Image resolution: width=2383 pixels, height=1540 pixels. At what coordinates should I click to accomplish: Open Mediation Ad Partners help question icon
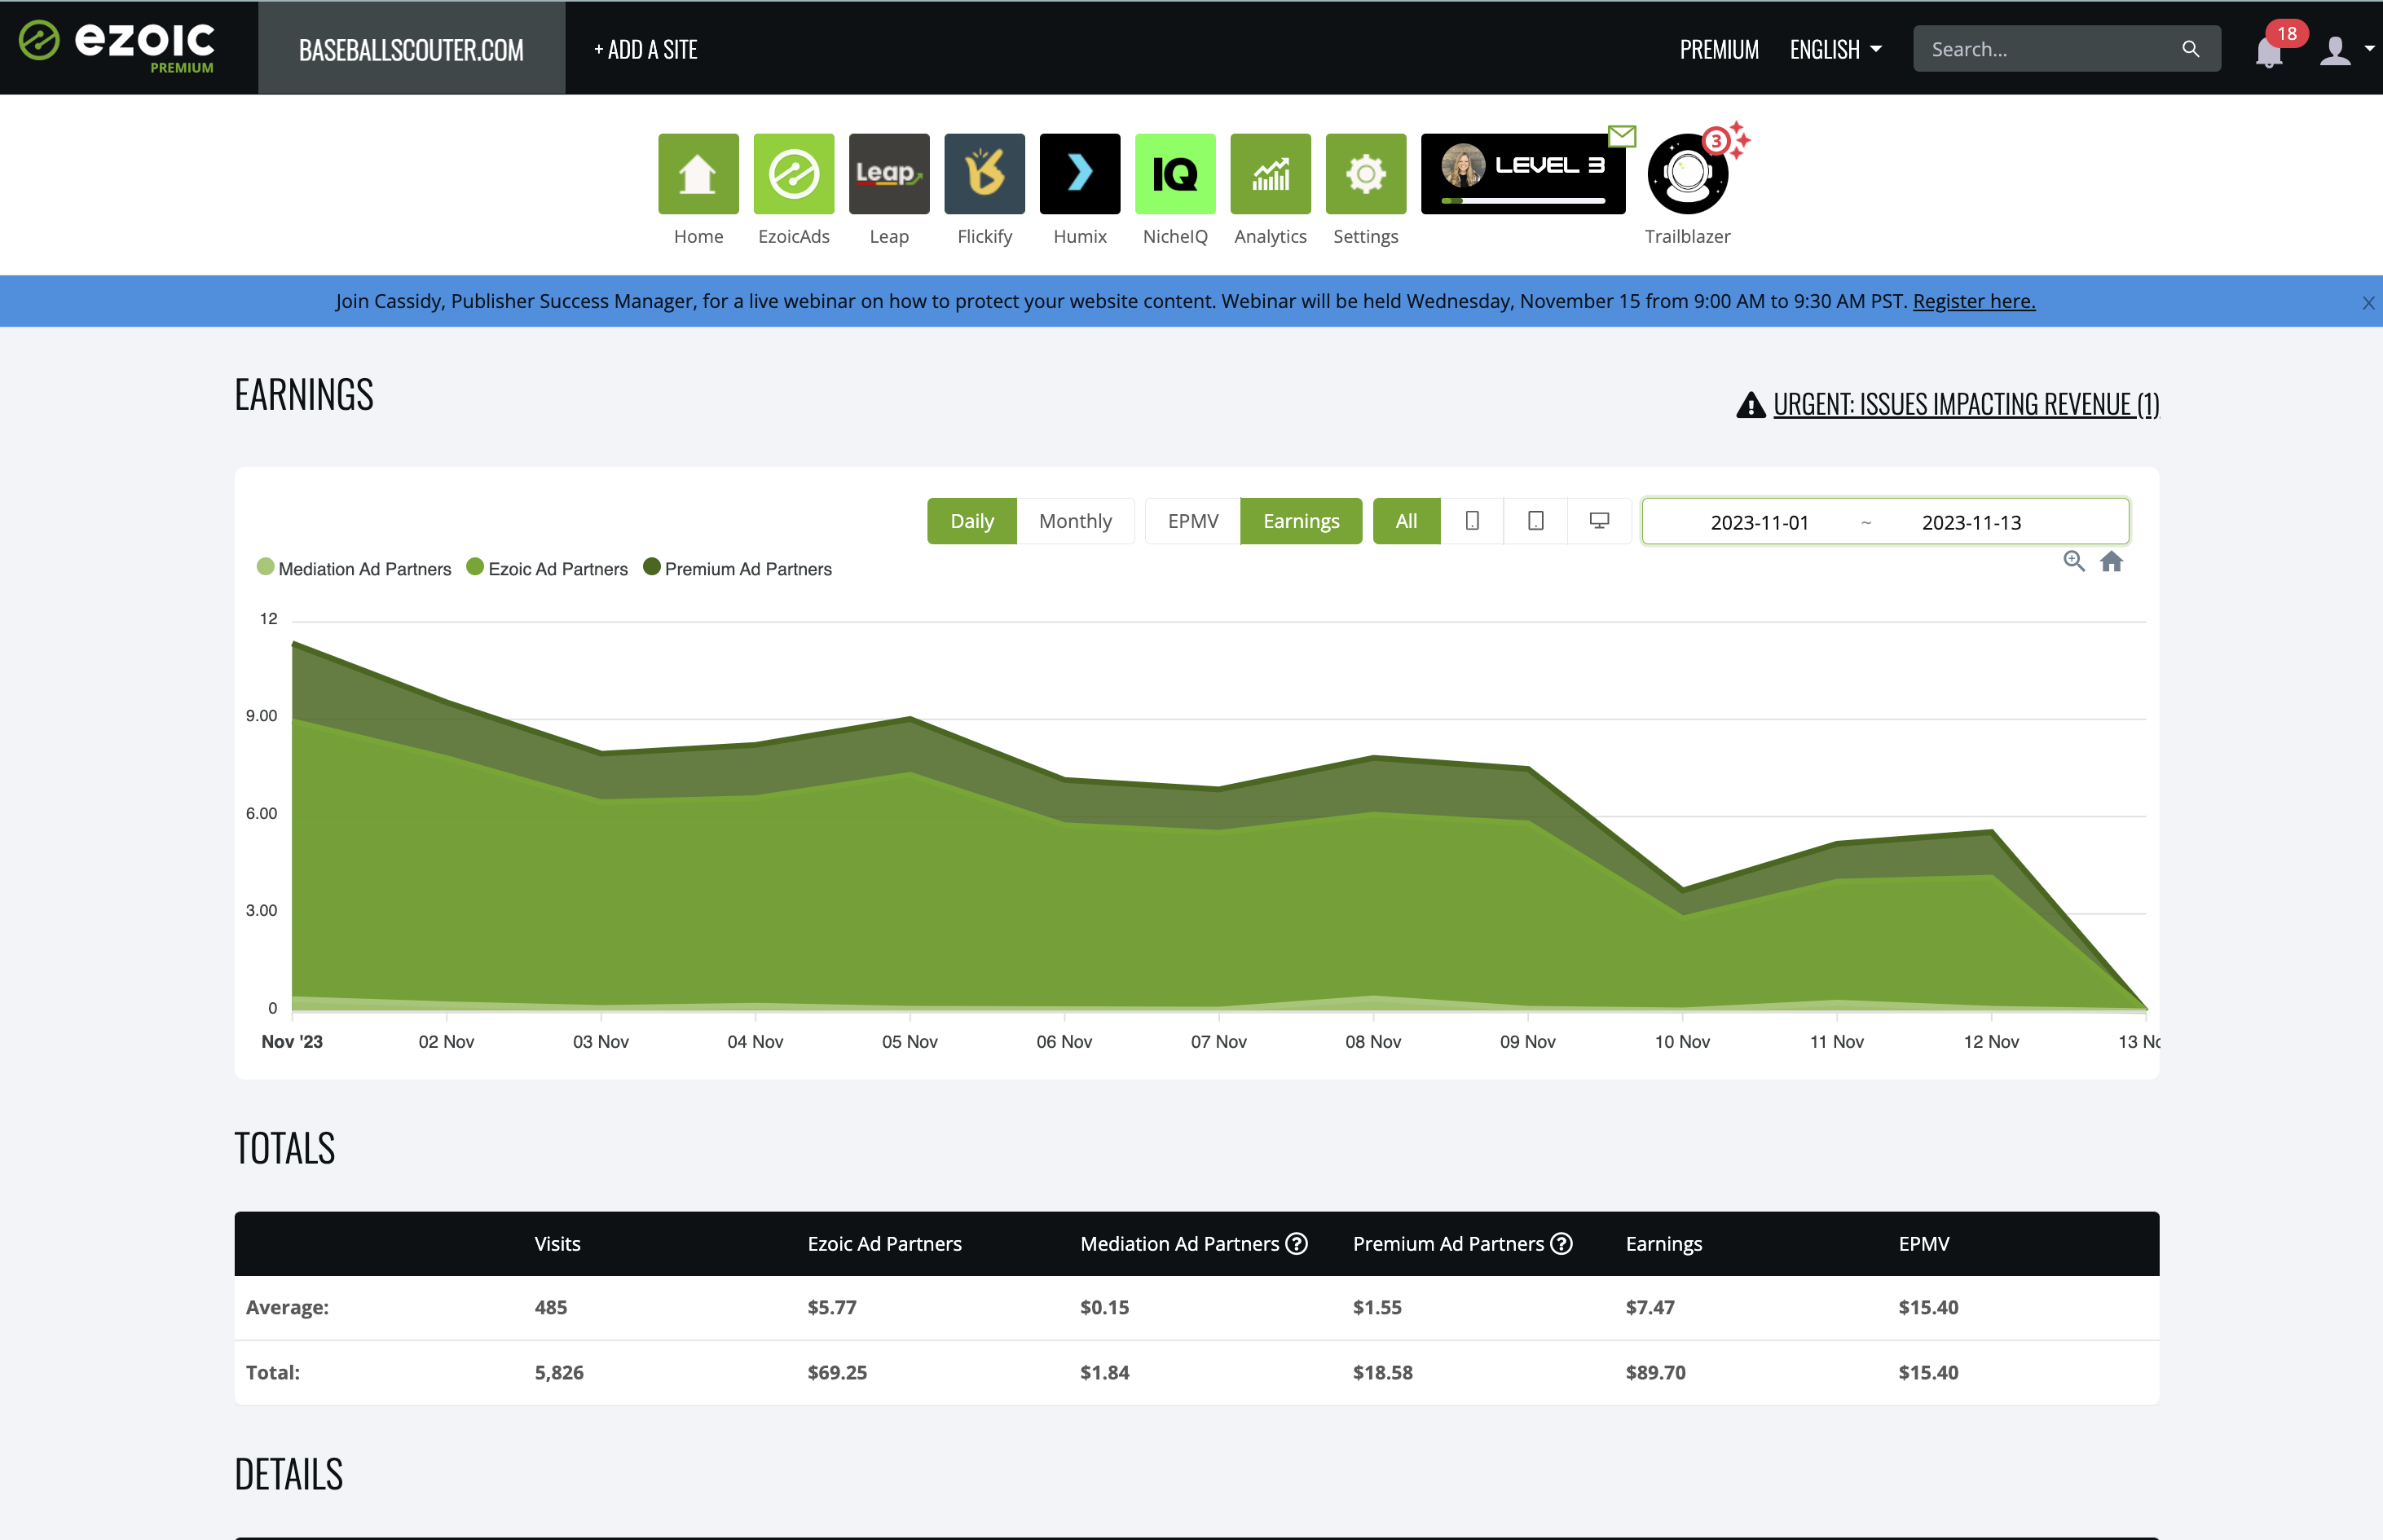click(x=1297, y=1243)
